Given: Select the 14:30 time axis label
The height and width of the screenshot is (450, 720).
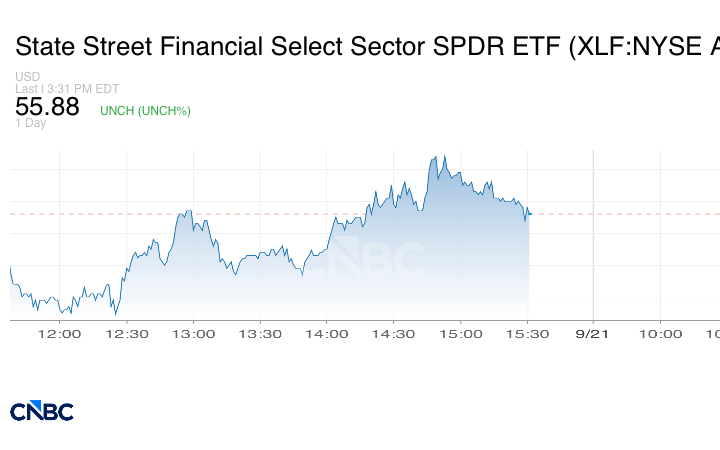Looking at the screenshot, I should (x=394, y=334).
